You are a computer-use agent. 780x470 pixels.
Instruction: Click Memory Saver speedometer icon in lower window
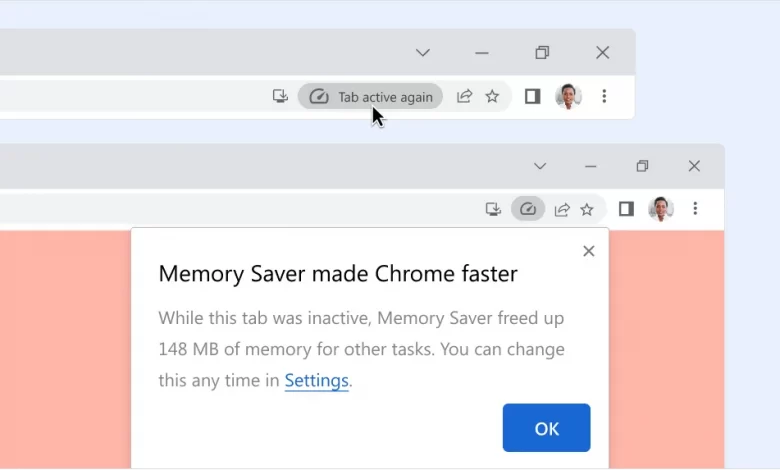point(528,209)
